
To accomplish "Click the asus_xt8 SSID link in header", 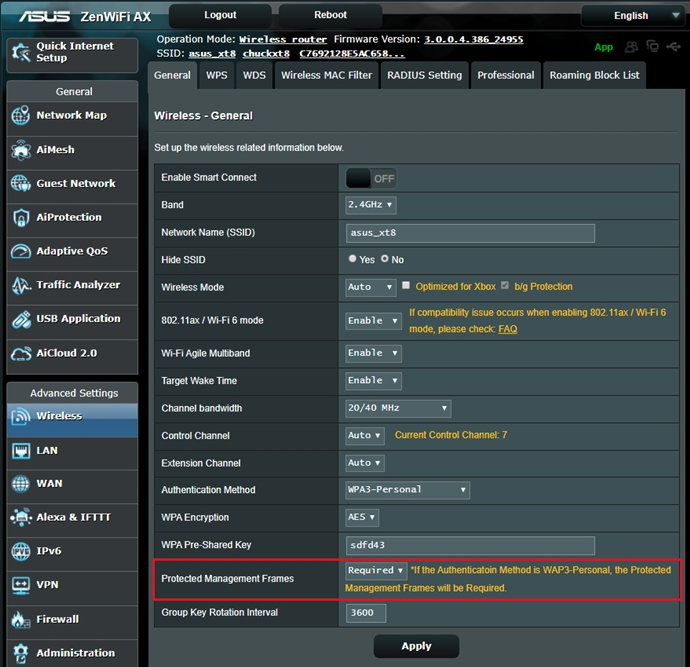I will [x=212, y=54].
